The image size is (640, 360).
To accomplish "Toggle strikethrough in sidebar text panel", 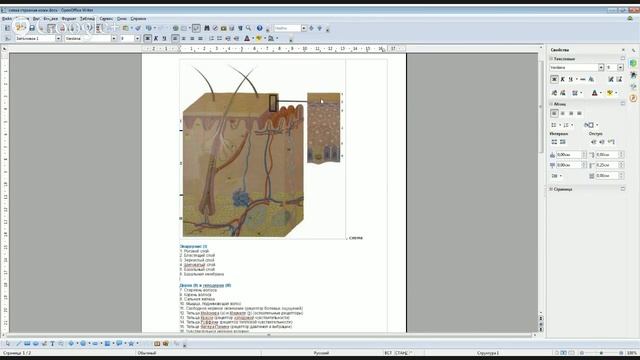I will pos(582,79).
